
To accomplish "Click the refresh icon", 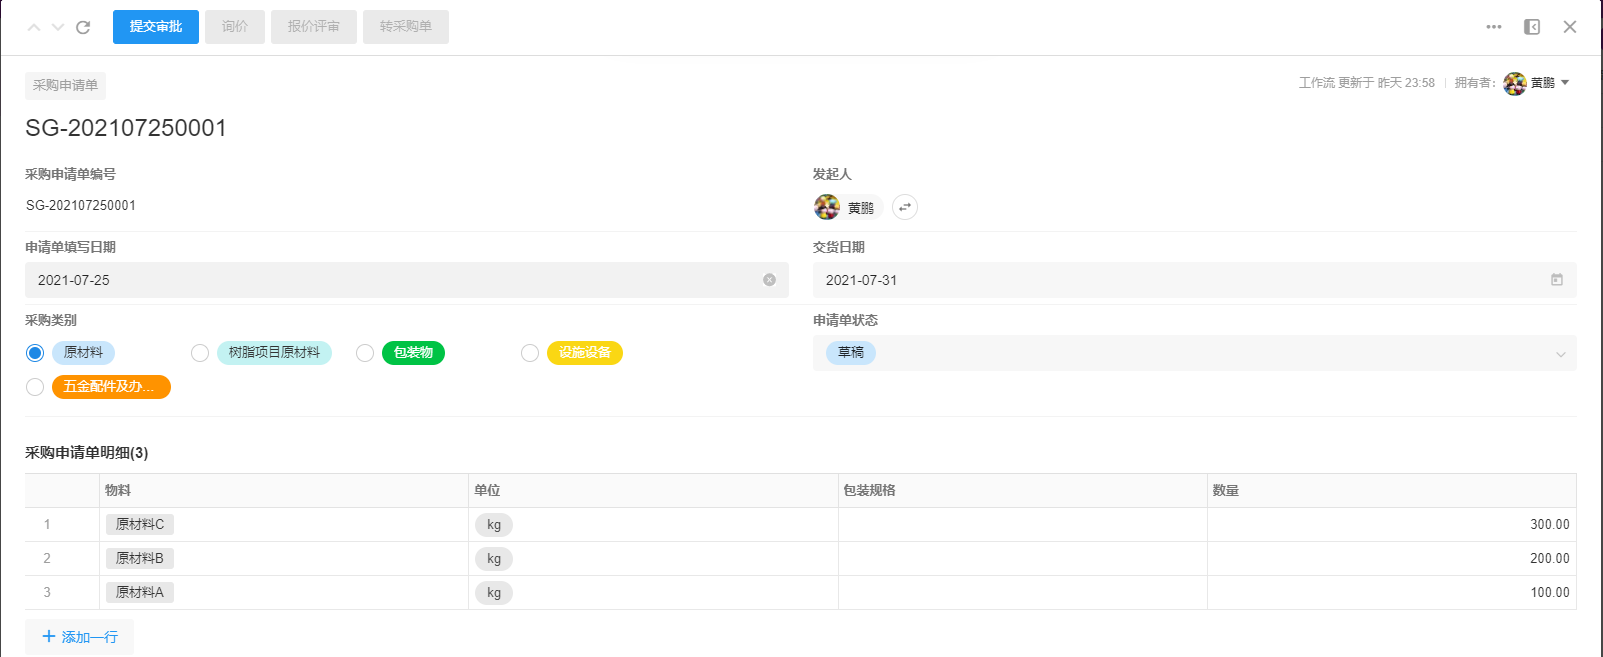I will tap(83, 27).
